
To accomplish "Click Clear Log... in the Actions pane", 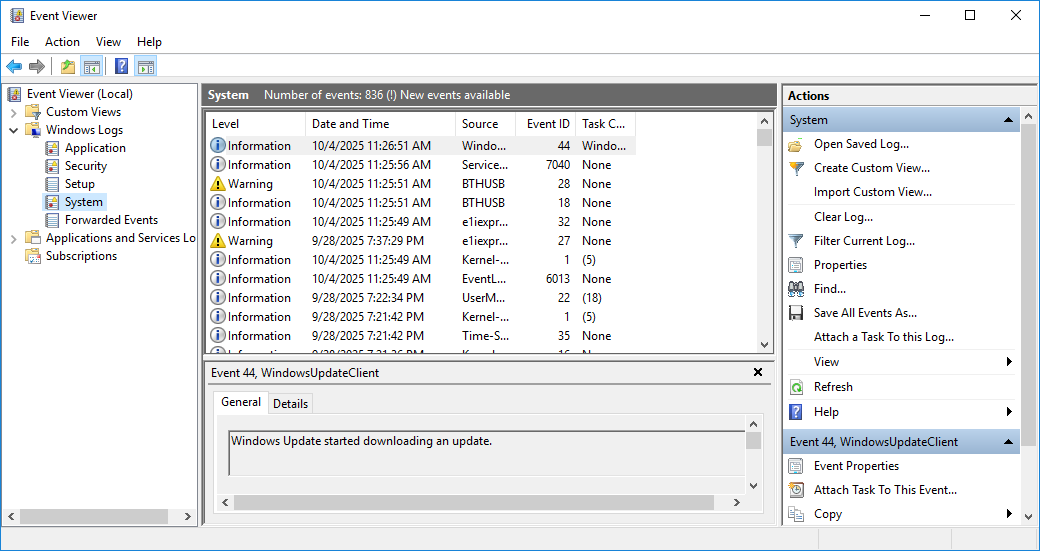I will click(x=843, y=216).
